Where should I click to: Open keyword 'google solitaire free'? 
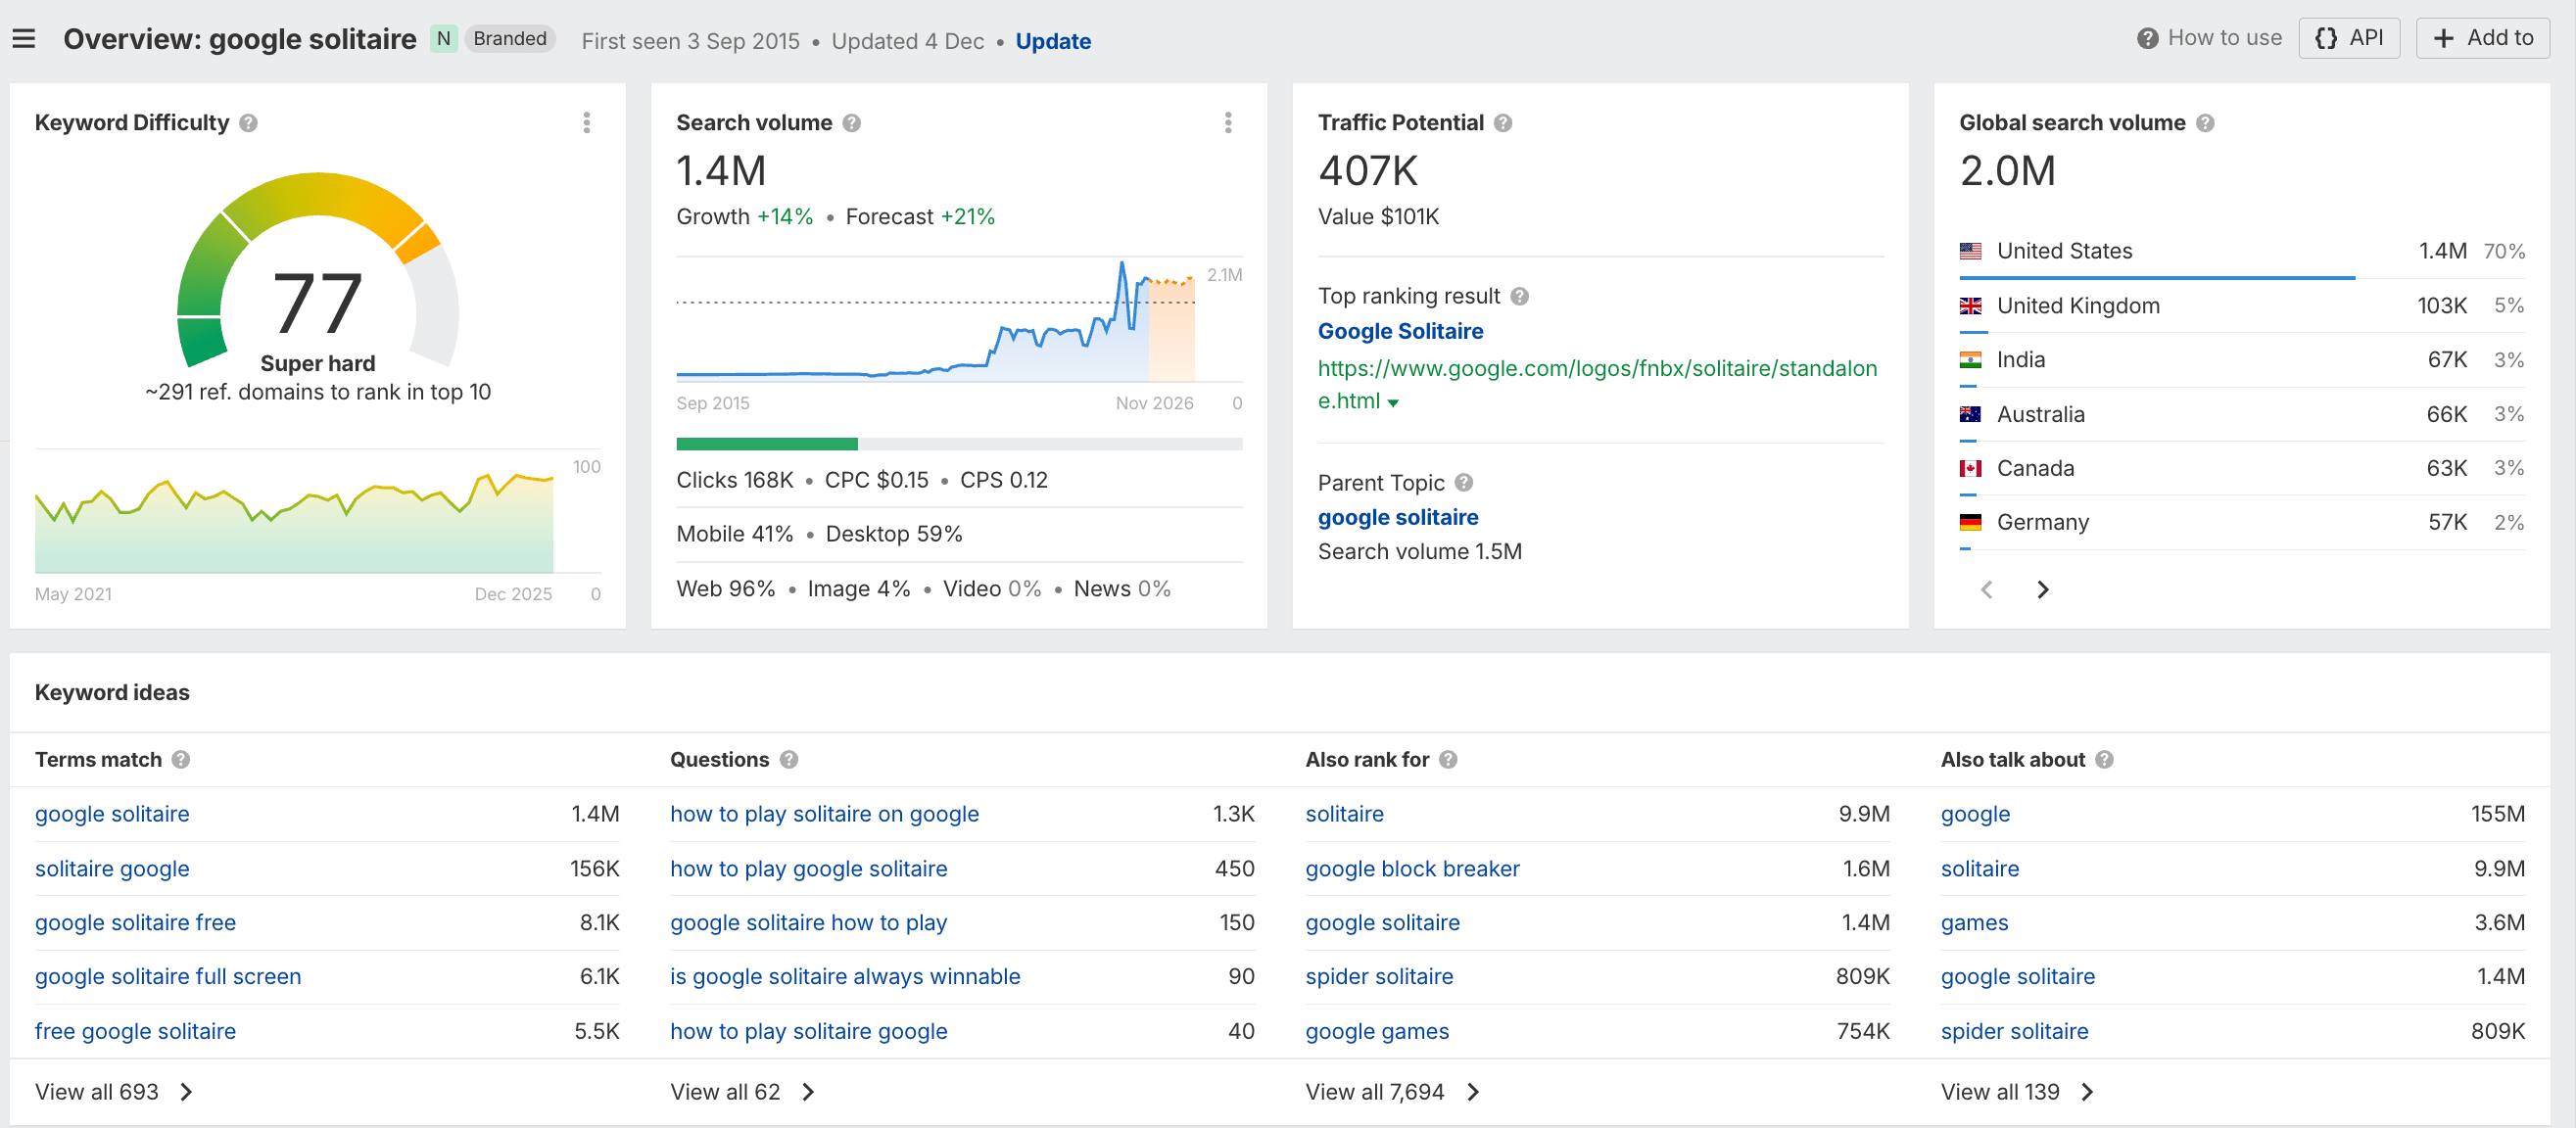pos(135,923)
